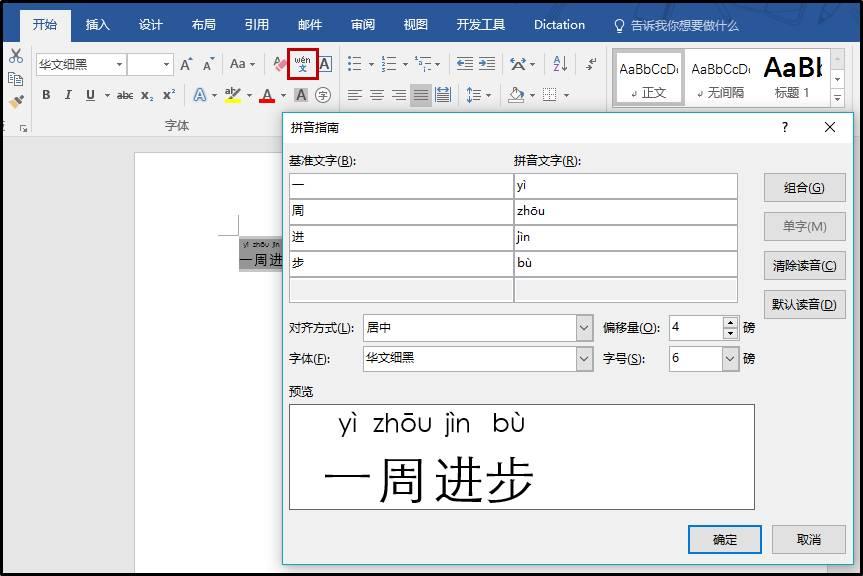Select the Phonetic Guide (拼音指南) icon
This screenshot has width=863, height=576.
click(x=303, y=65)
